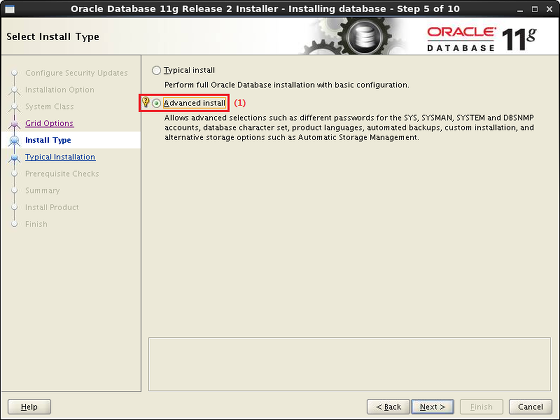560x420 pixels.
Task: Close the installer window
Action: click(550, 9)
